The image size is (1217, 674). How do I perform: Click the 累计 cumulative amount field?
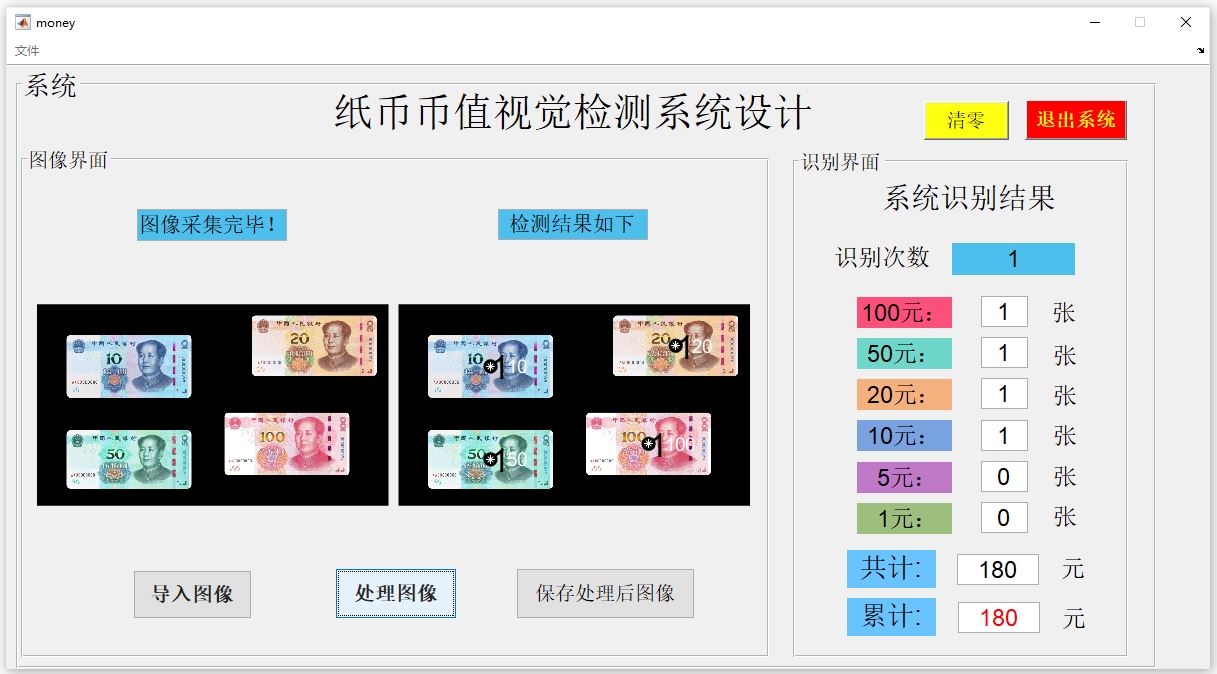[x=999, y=617]
